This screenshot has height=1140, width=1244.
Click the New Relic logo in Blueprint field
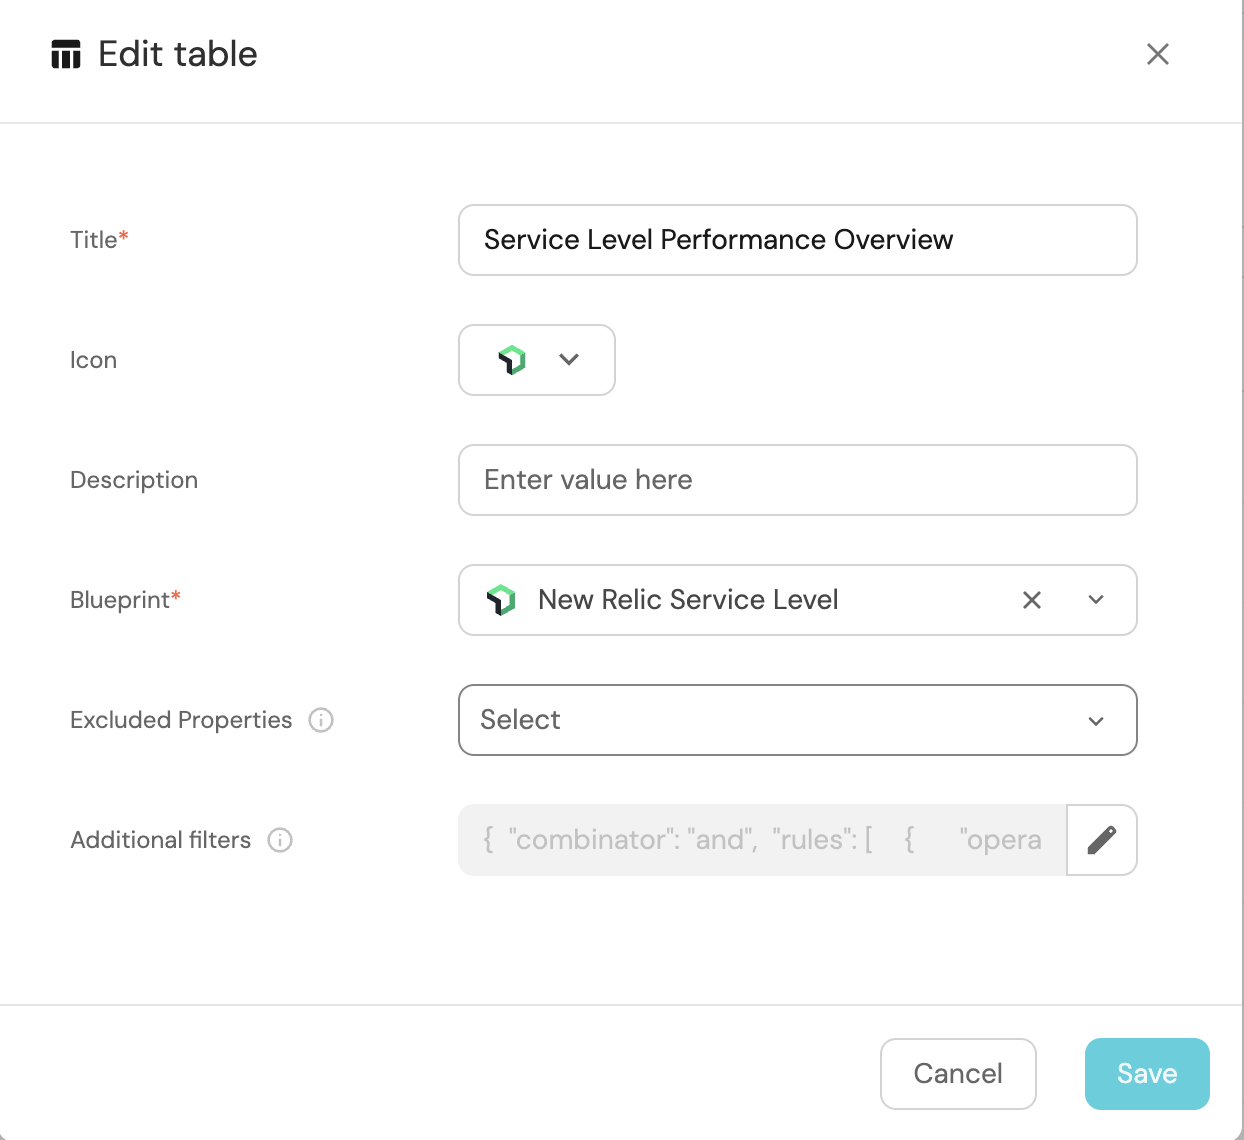point(501,600)
